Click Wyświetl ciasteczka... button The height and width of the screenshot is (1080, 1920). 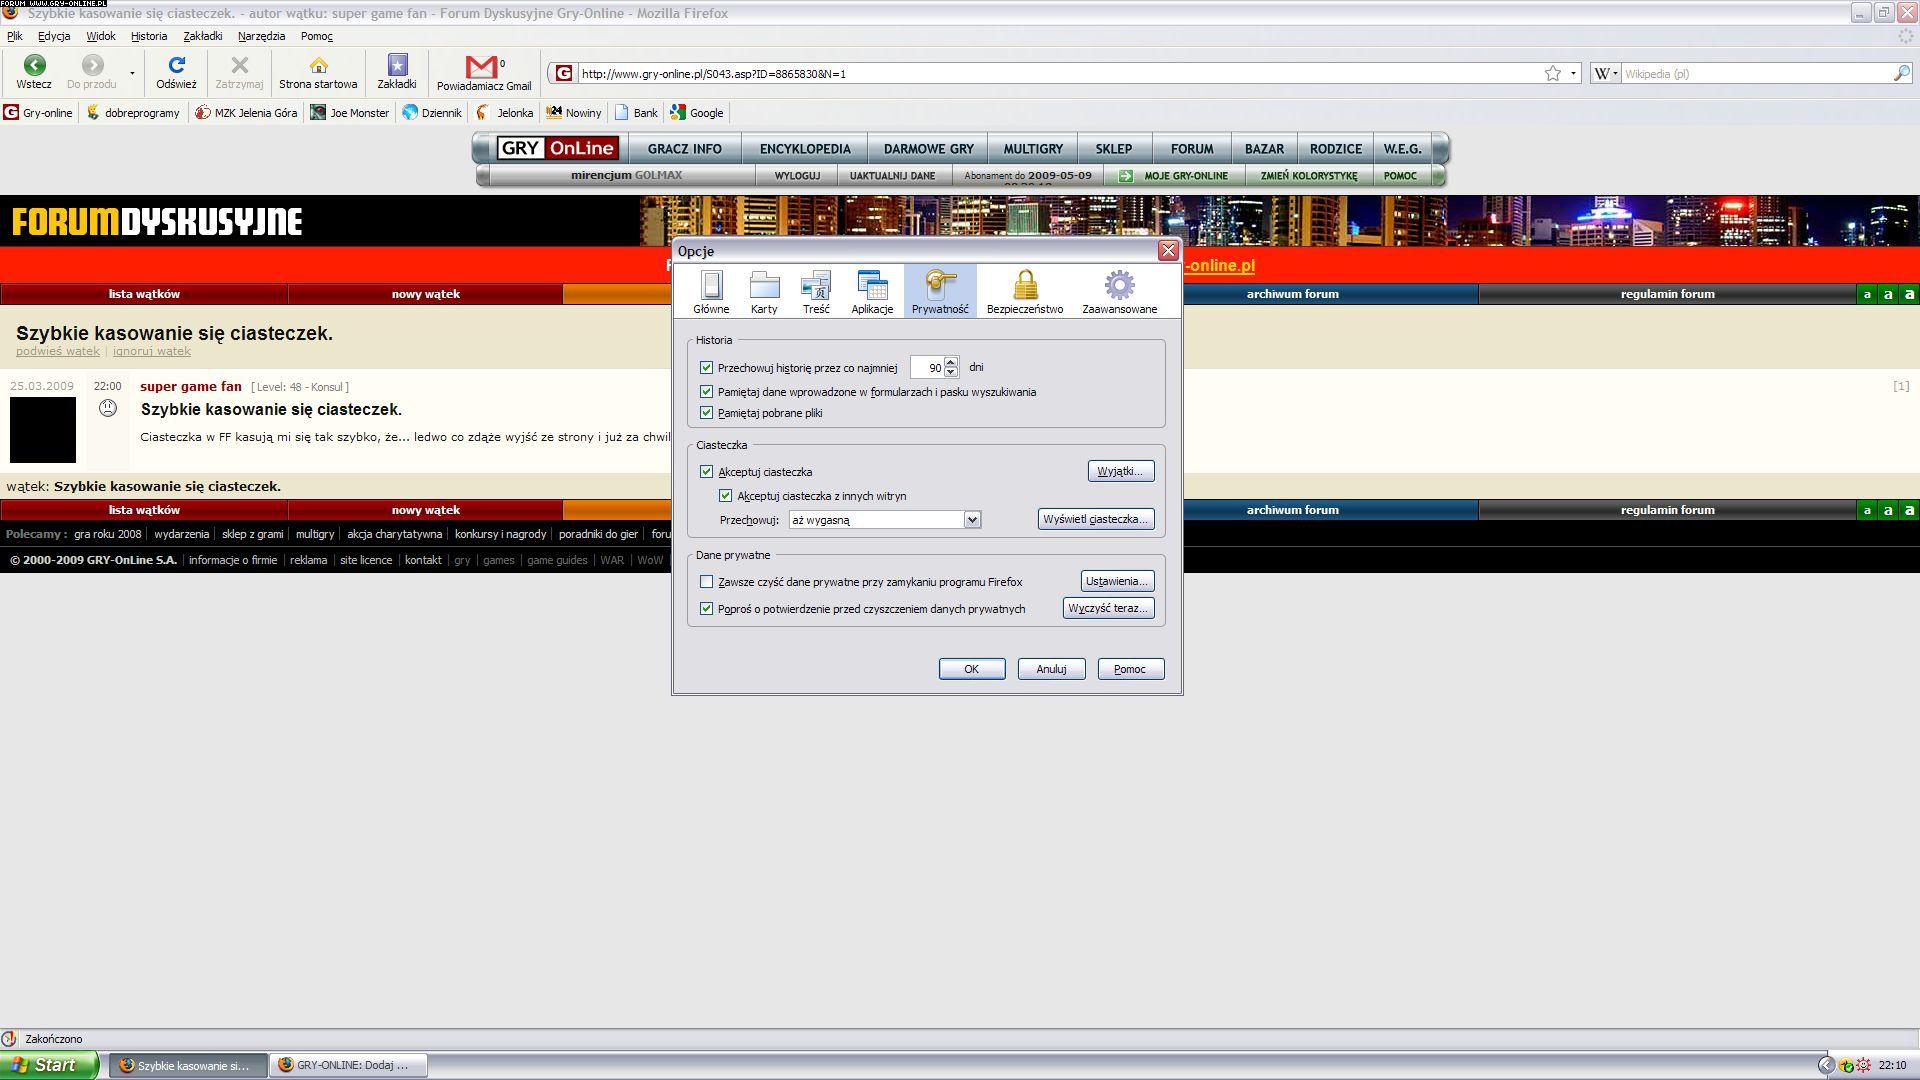tap(1096, 519)
